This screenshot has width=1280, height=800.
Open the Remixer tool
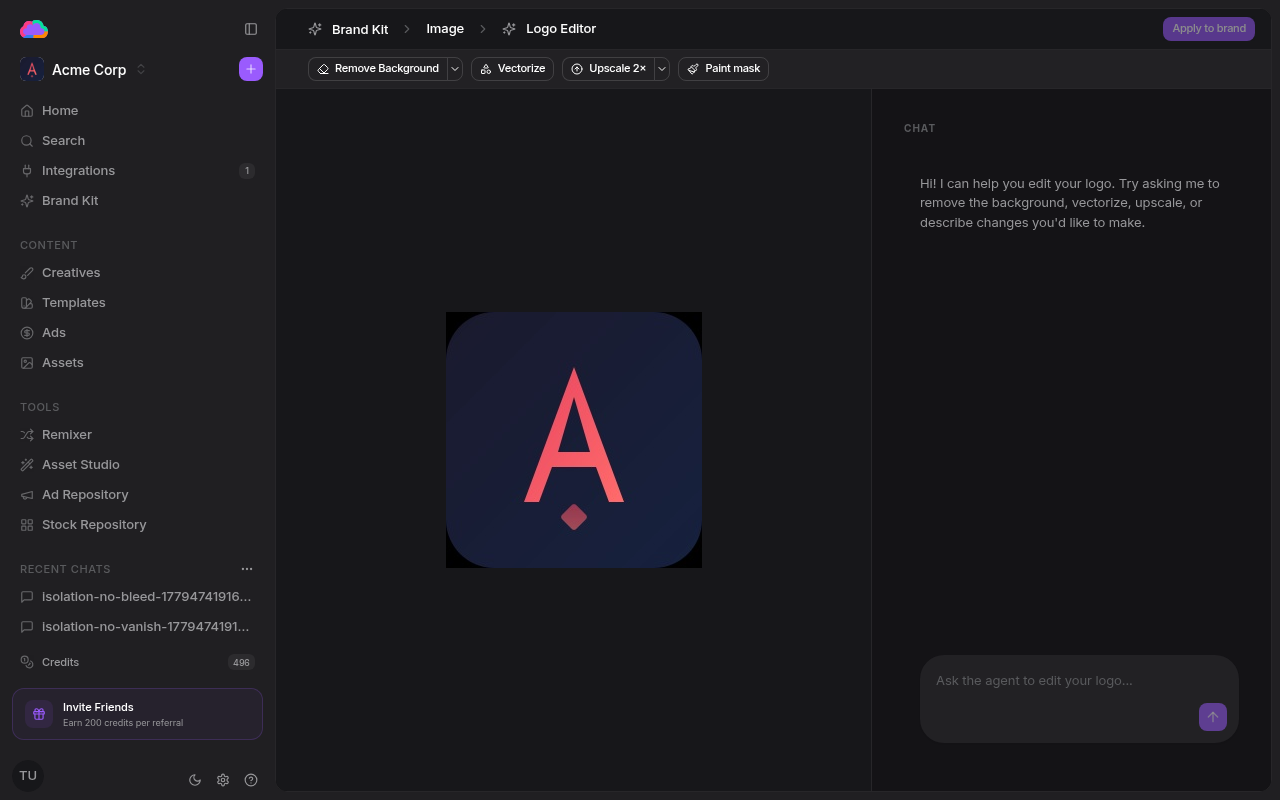[x=137, y=434]
